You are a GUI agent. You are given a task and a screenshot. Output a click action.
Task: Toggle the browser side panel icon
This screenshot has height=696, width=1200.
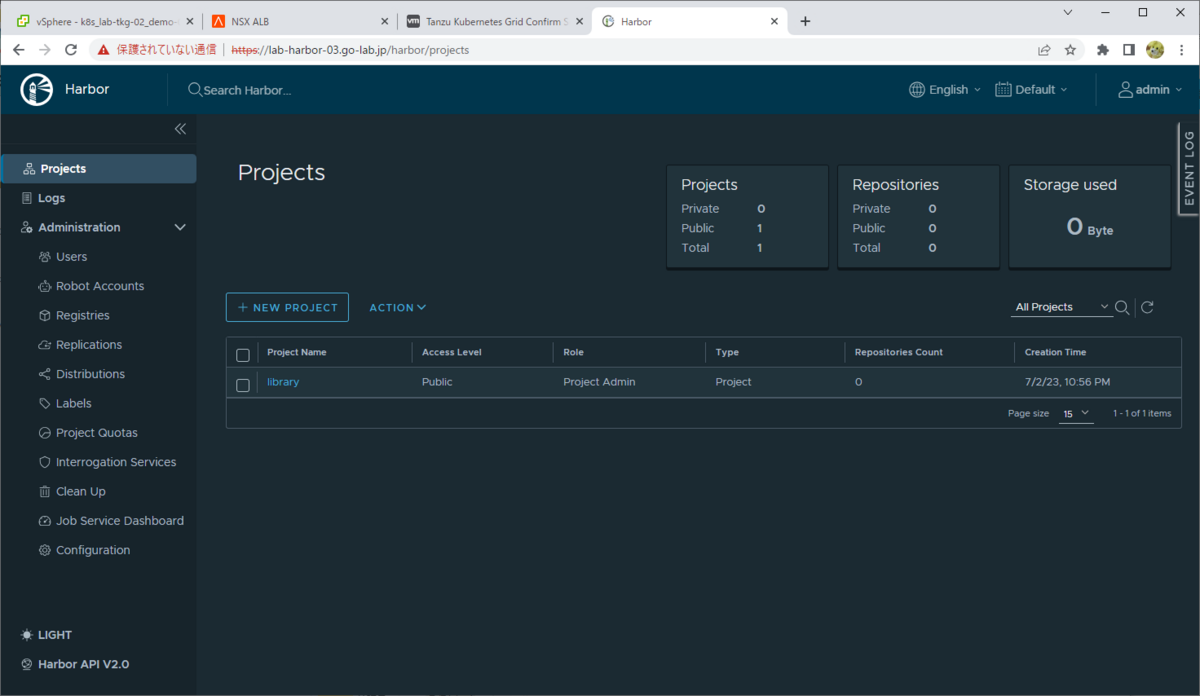tap(1129, 49)
